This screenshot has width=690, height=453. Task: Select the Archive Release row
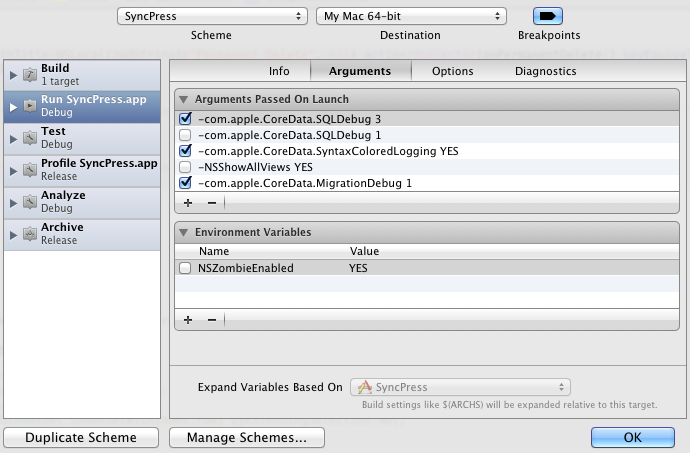tap(82, 235)
